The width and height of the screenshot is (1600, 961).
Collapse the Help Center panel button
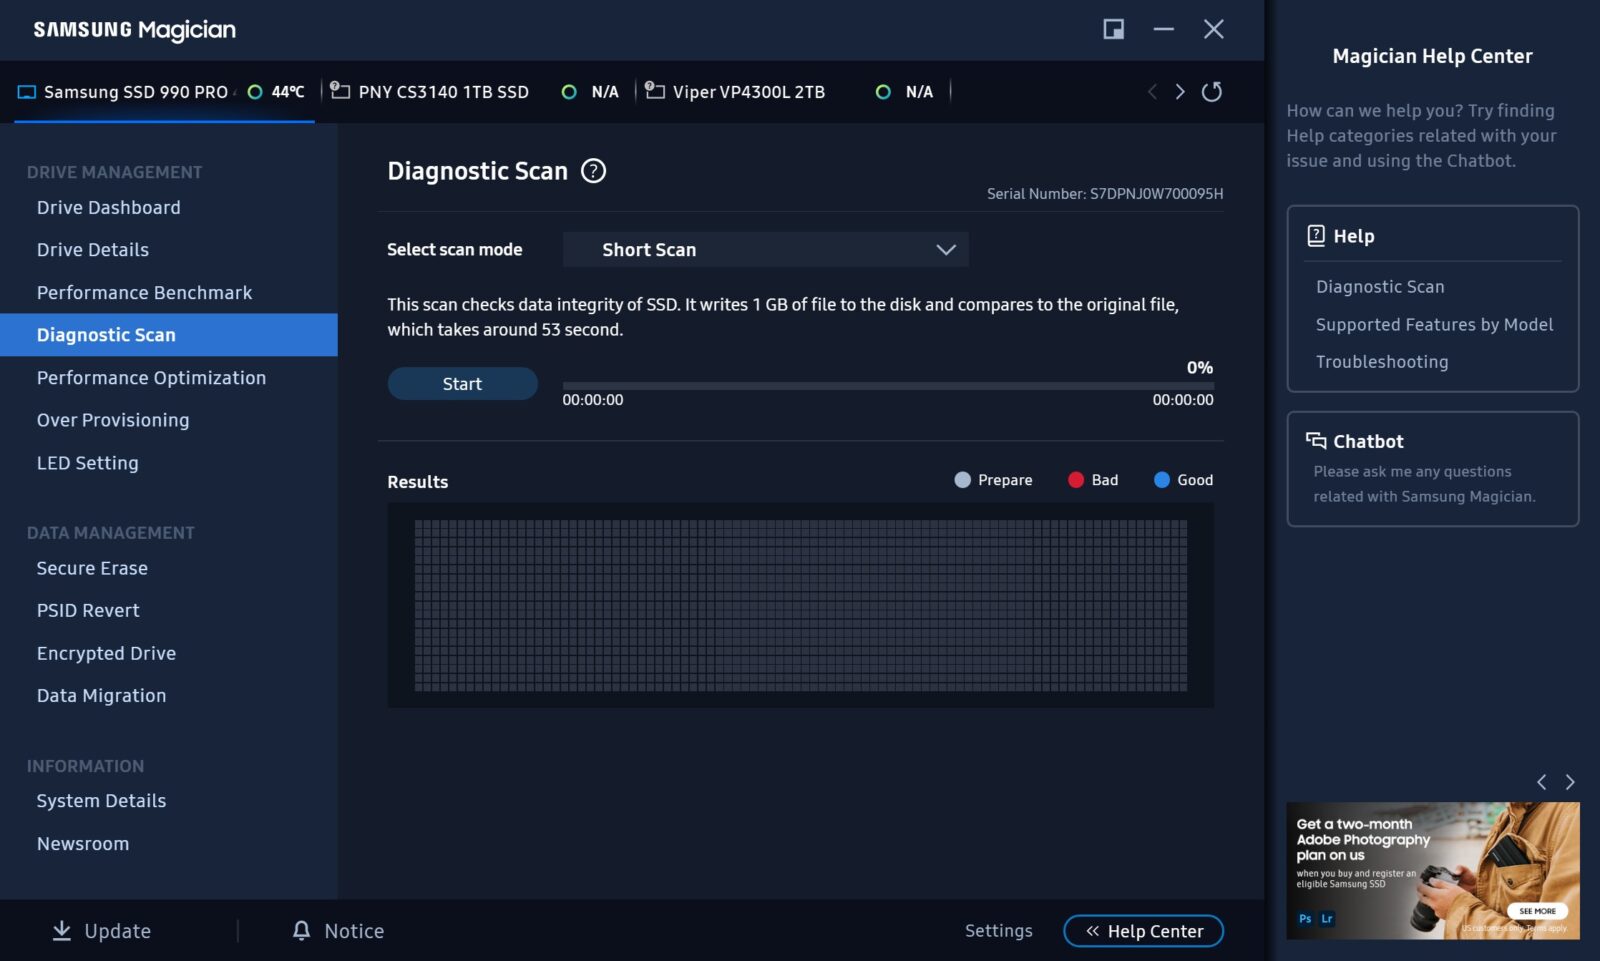click(x=1143, y=931)
